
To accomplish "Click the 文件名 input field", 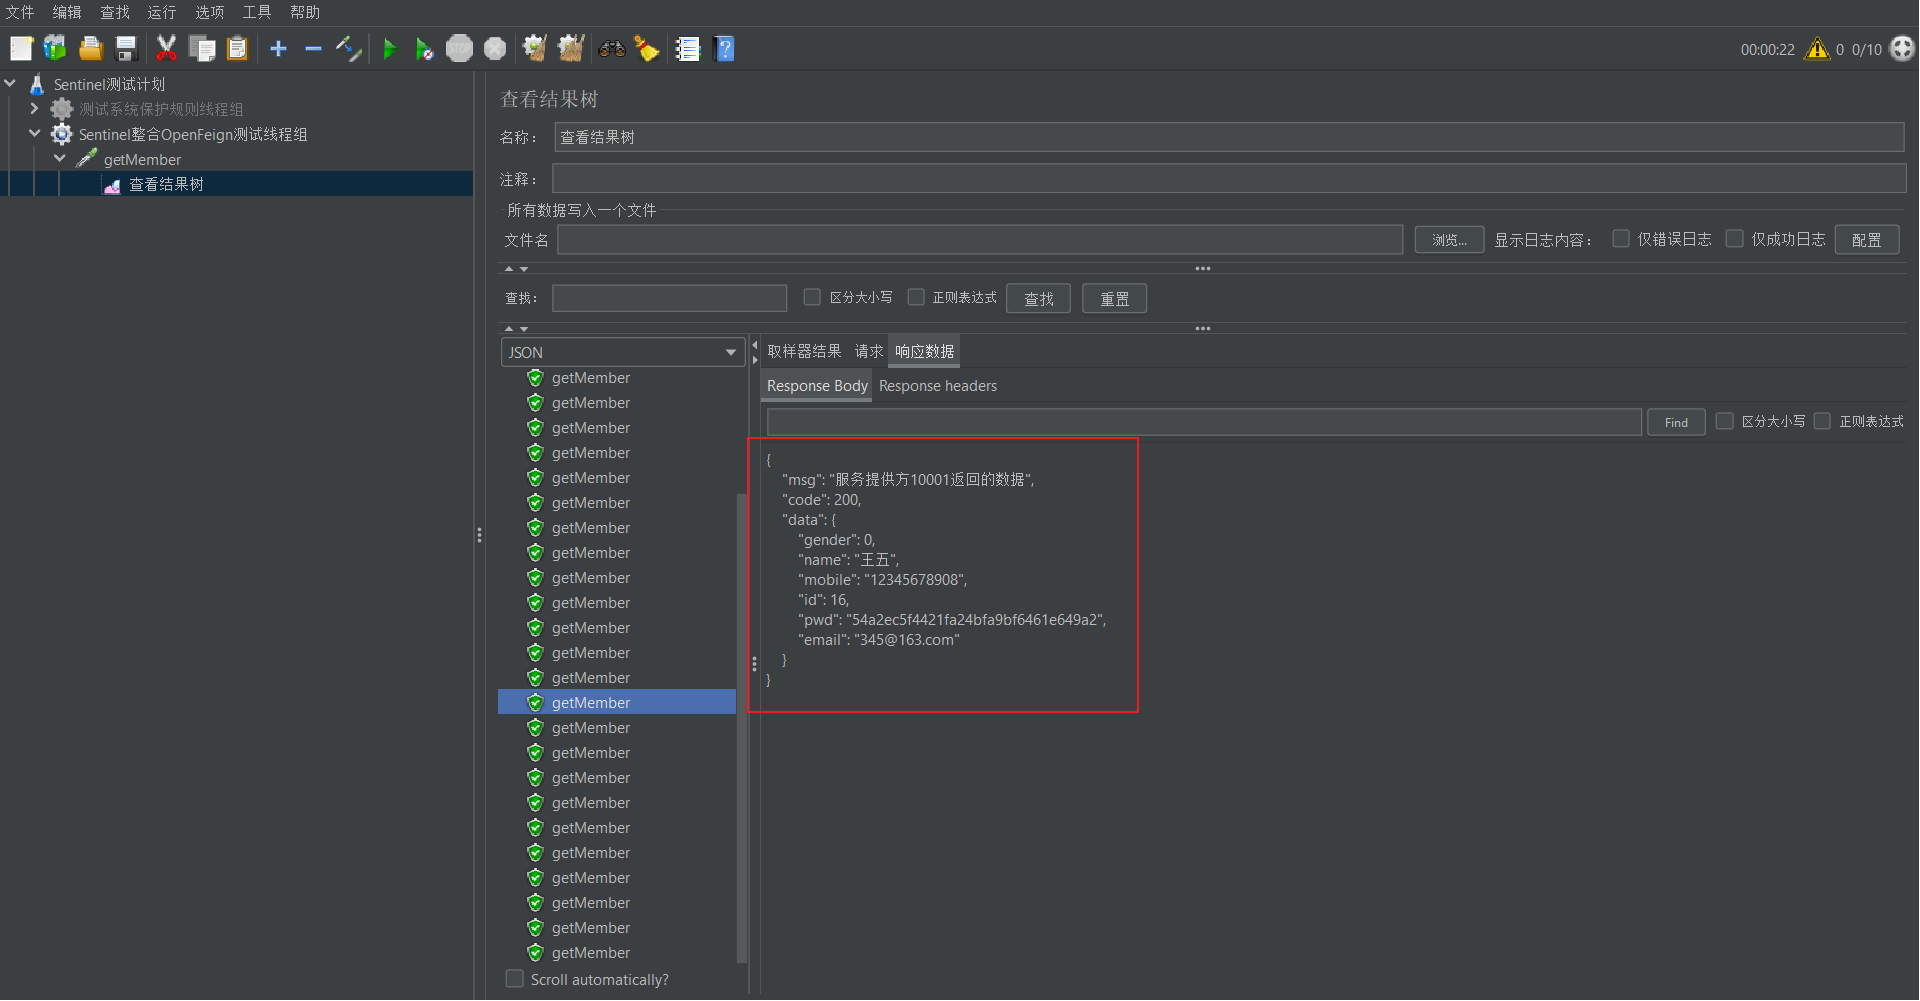I will [x=979, y=240].
